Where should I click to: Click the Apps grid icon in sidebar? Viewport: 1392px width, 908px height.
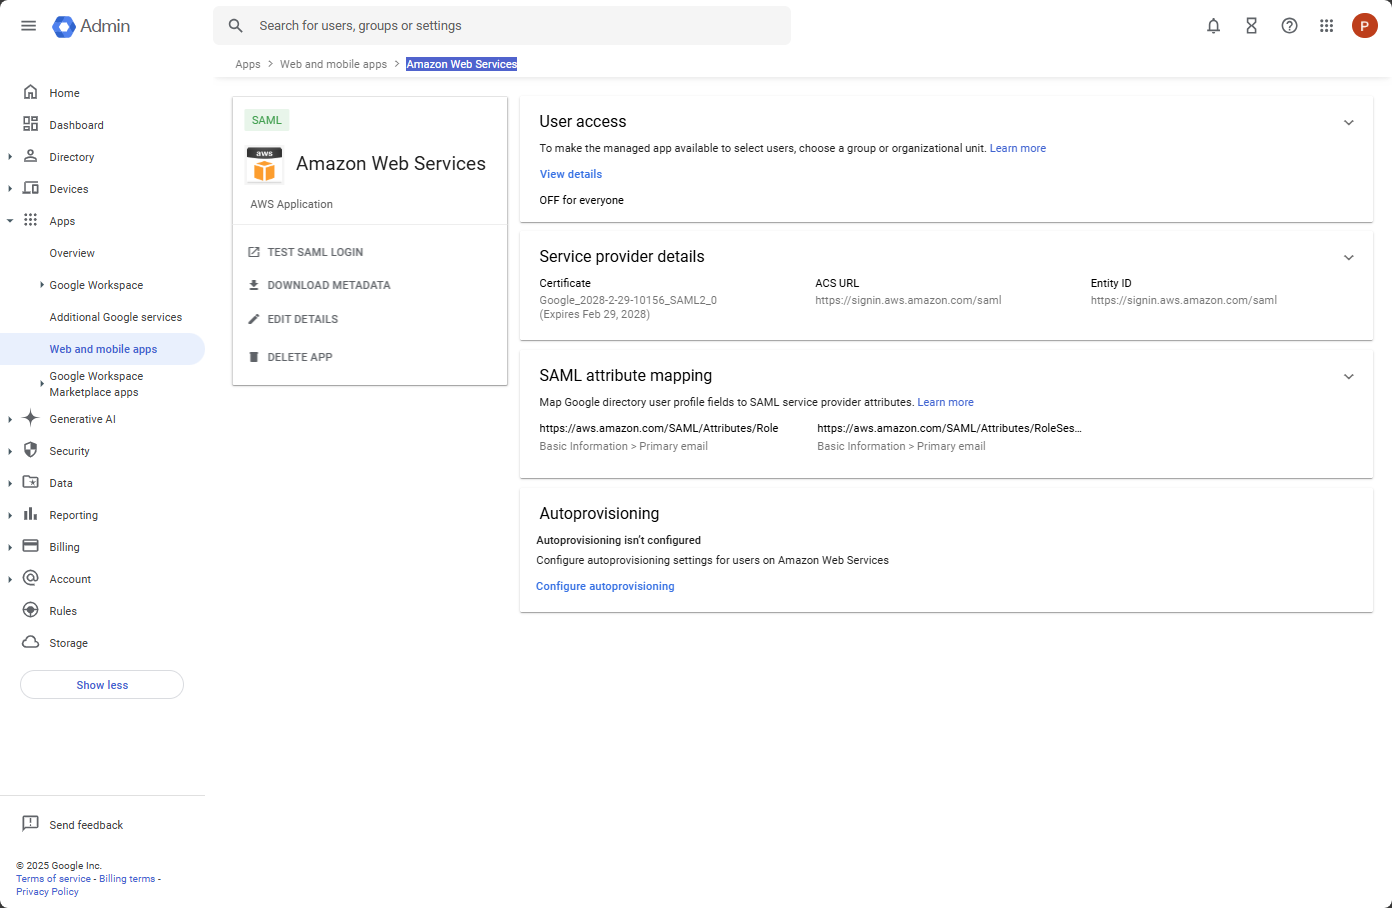31,220
